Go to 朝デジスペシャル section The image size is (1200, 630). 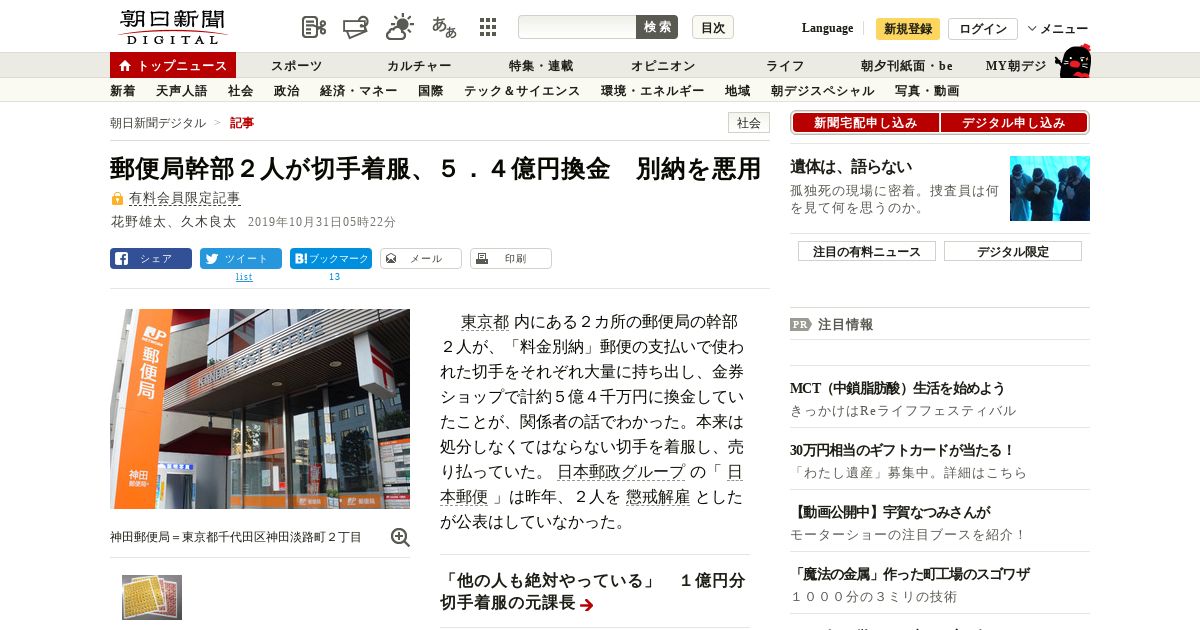(823, 91)
